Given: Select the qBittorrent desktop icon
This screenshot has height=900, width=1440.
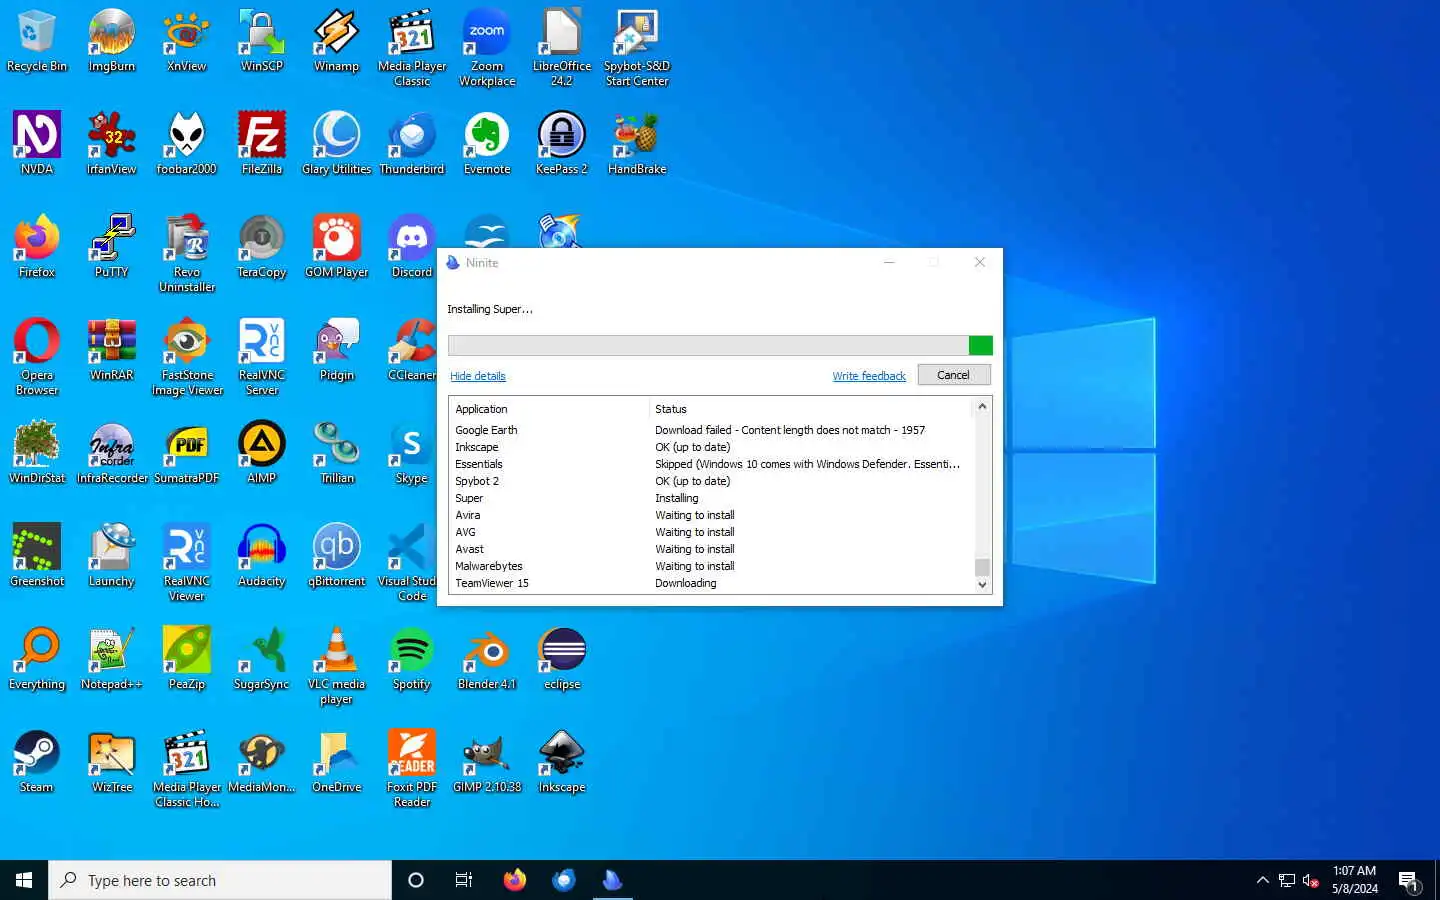Looking at the screenshot, I should (337, 556).
